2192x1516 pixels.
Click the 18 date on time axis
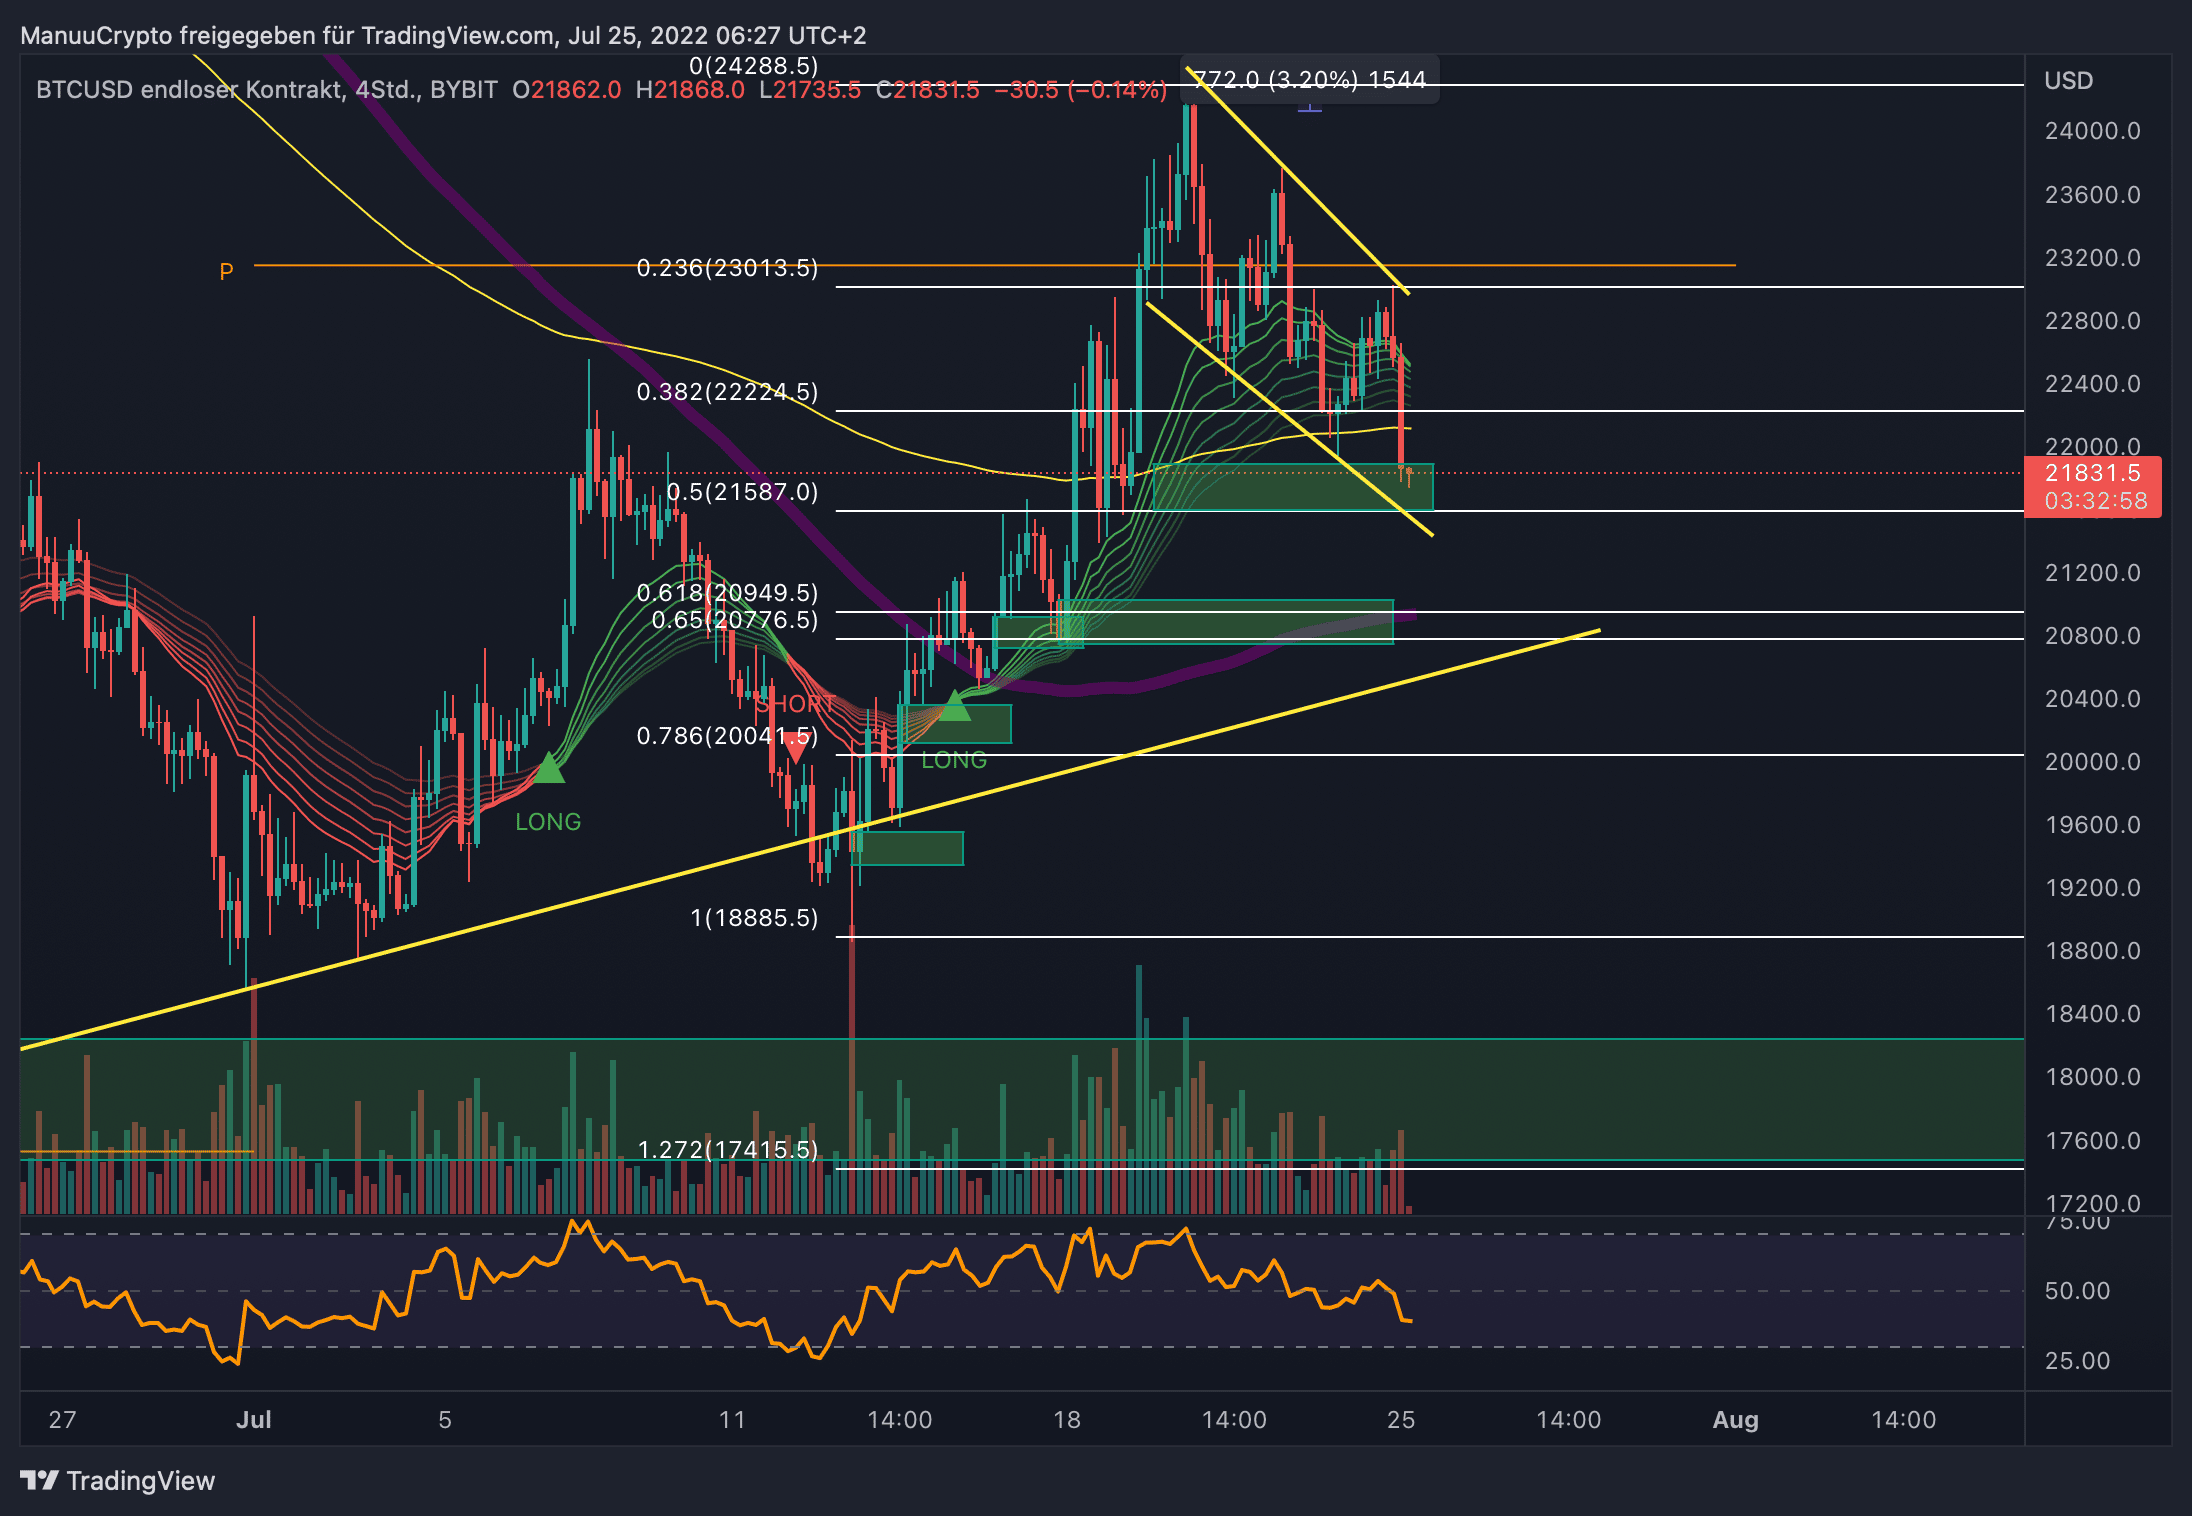(1067, 1420)
